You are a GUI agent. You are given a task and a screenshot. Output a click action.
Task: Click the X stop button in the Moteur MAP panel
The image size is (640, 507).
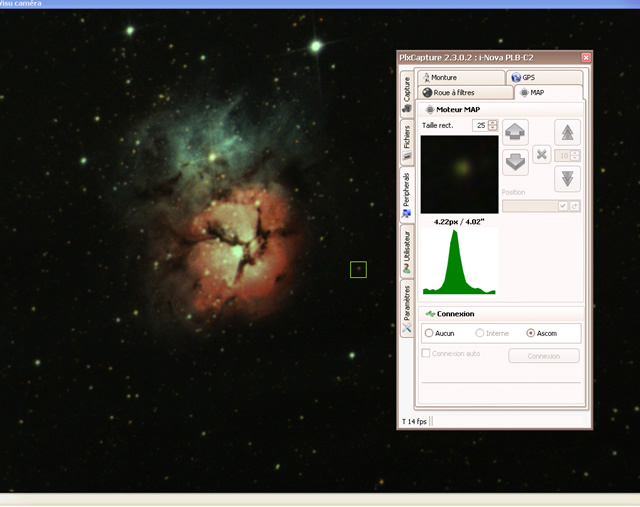(542, 155)
